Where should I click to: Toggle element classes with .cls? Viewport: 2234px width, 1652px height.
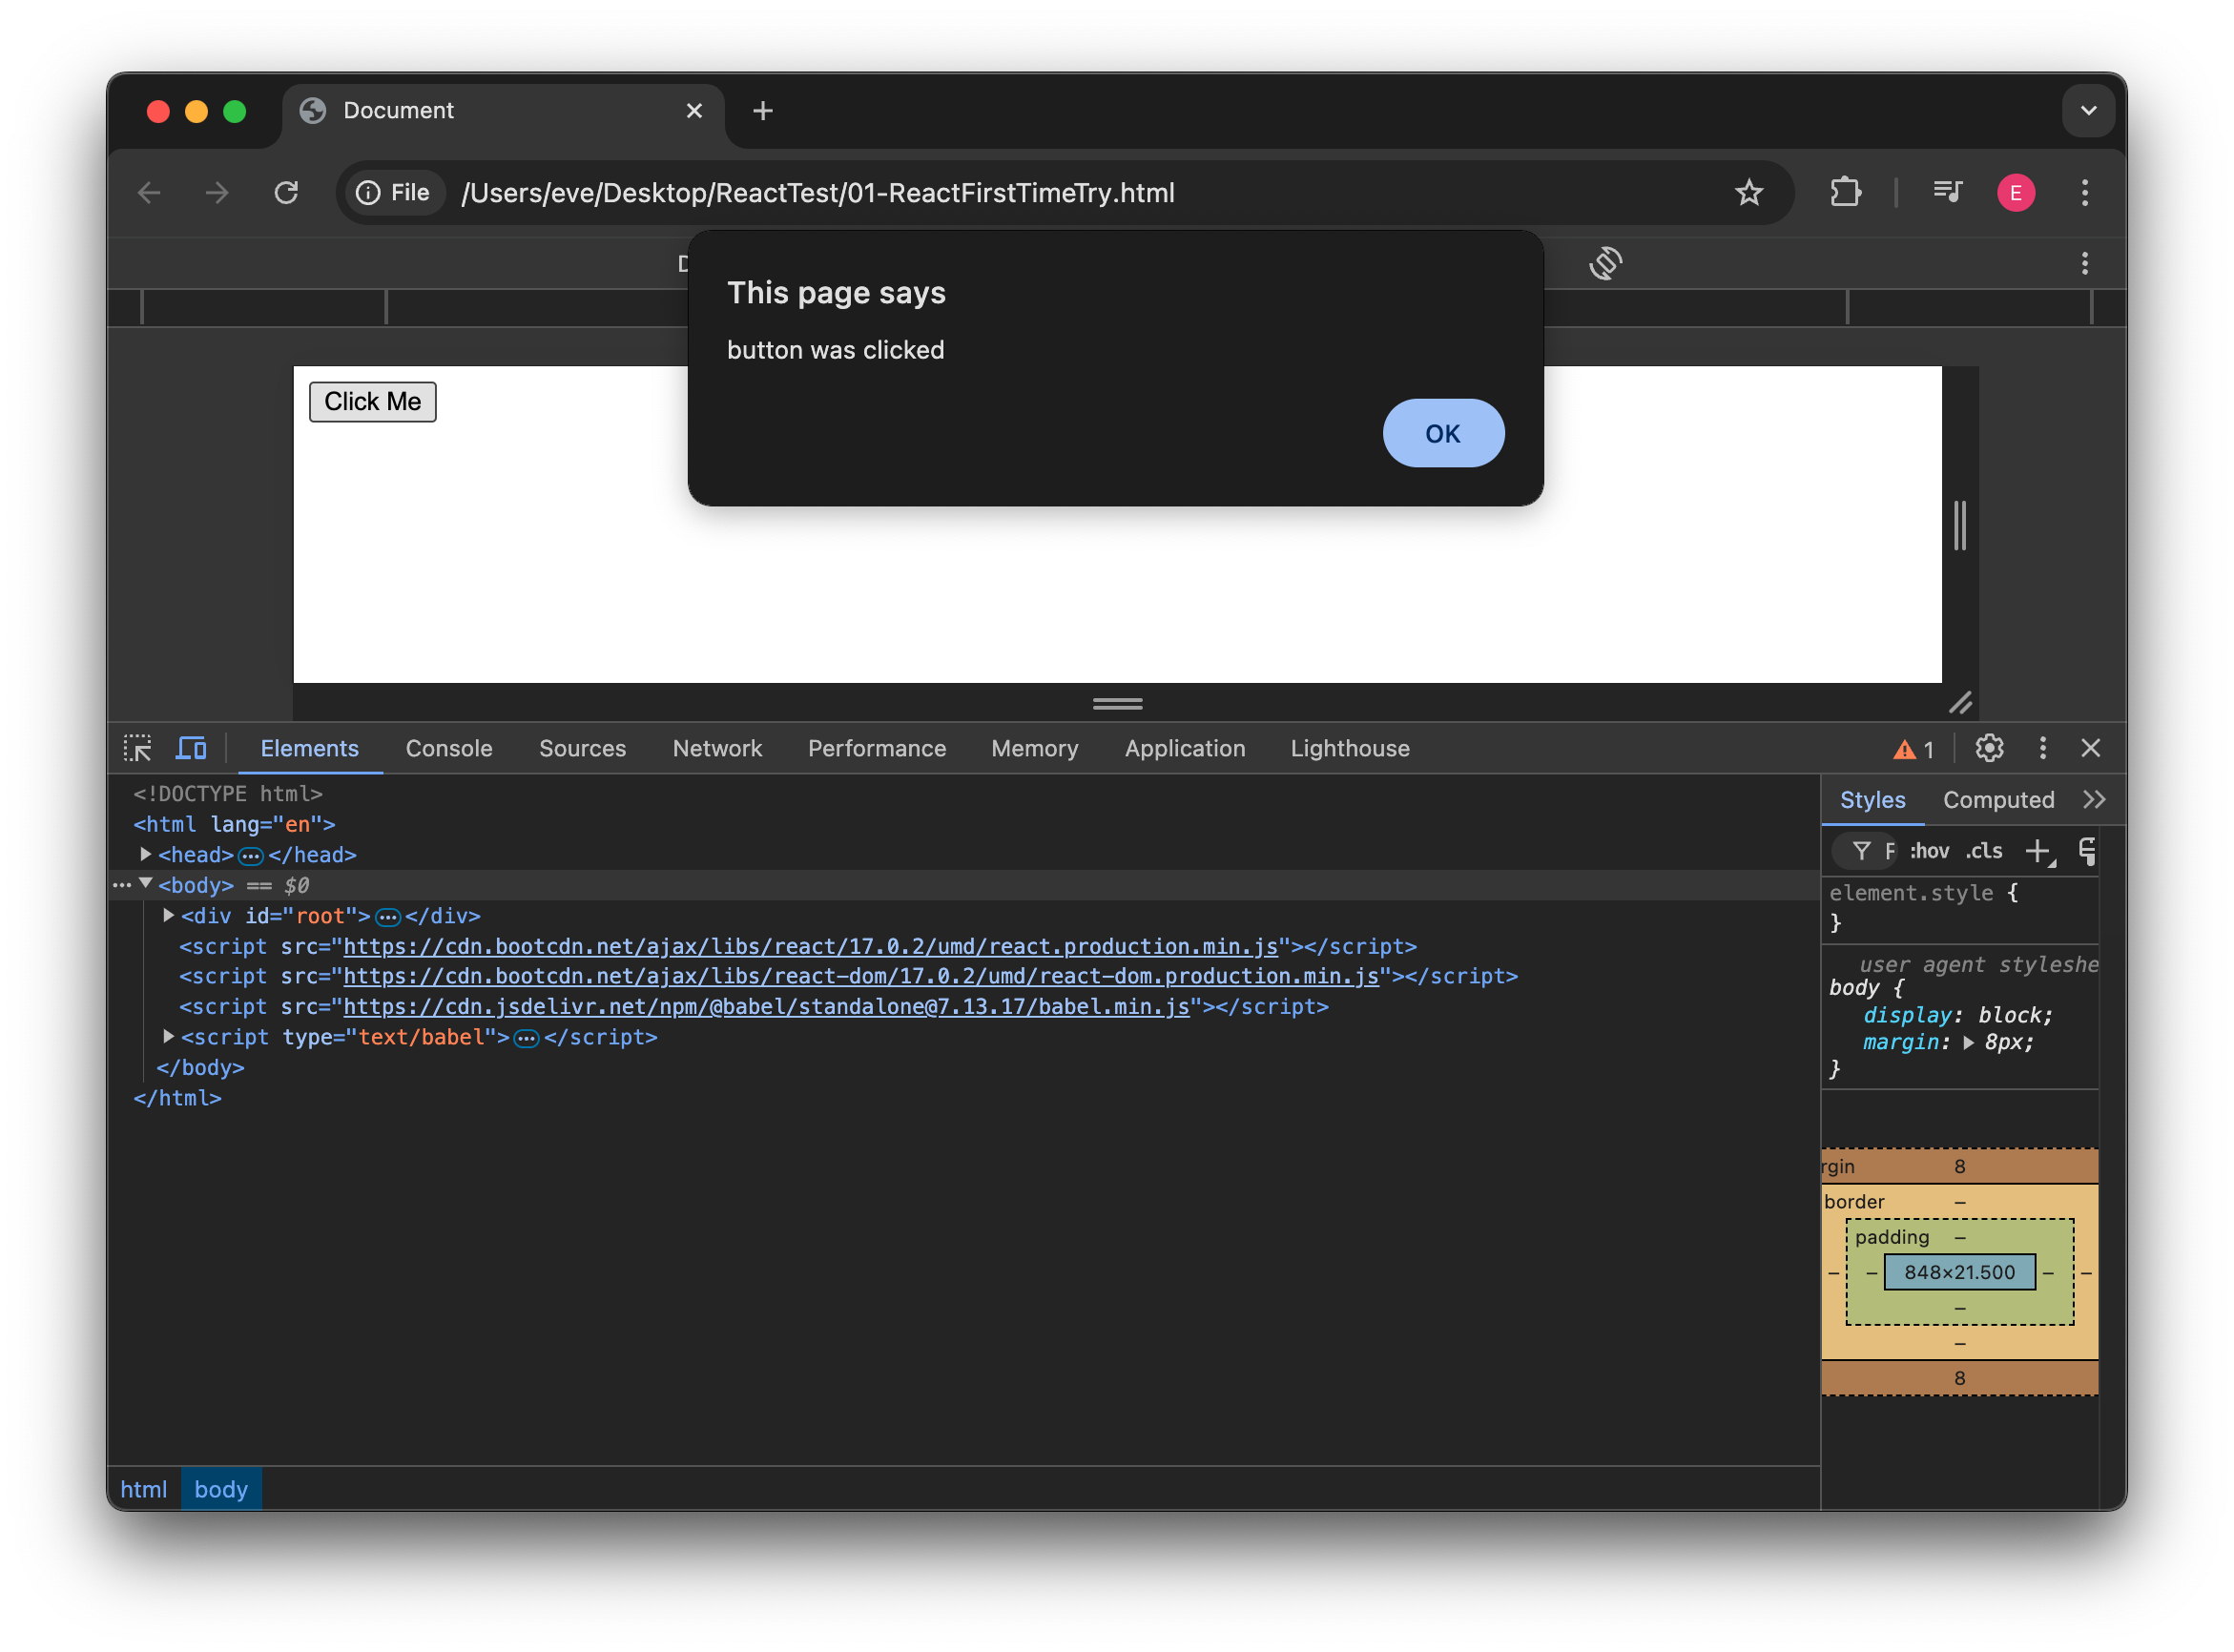(1983, 851)
